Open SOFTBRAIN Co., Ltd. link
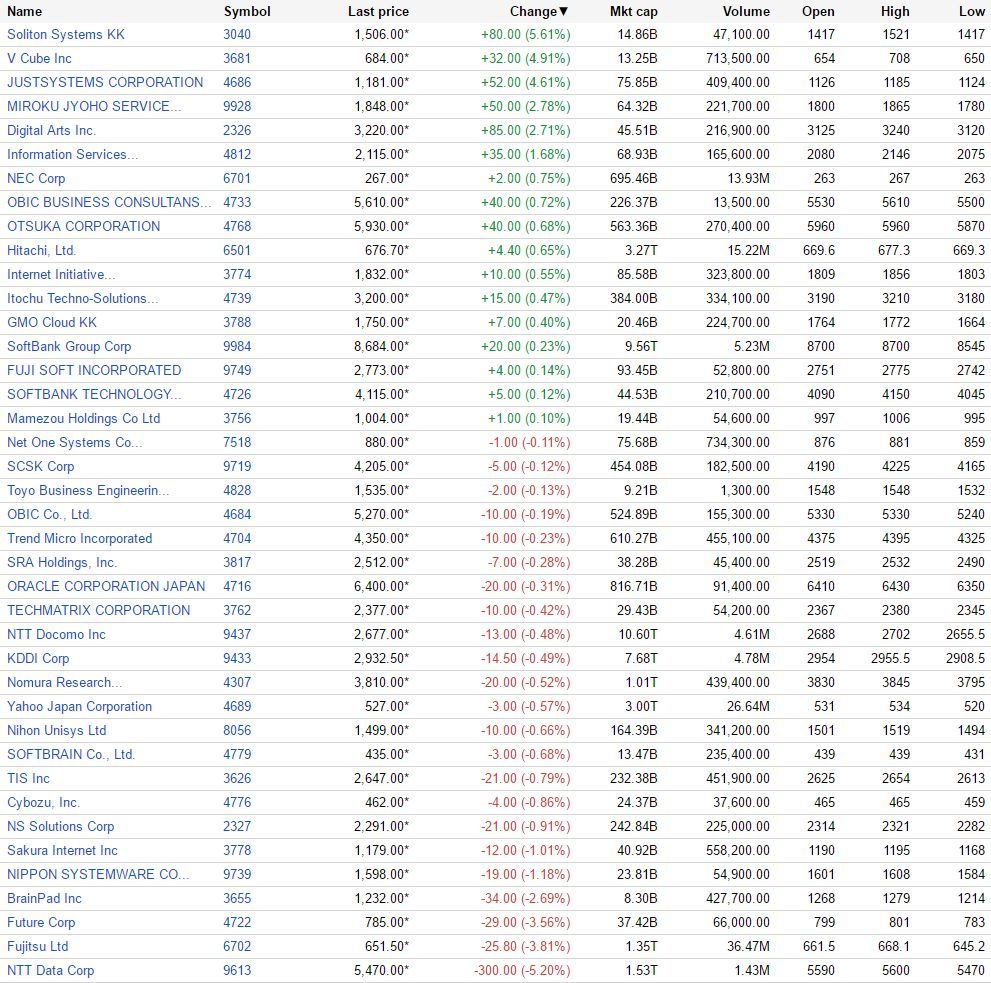 pos(71,755)
